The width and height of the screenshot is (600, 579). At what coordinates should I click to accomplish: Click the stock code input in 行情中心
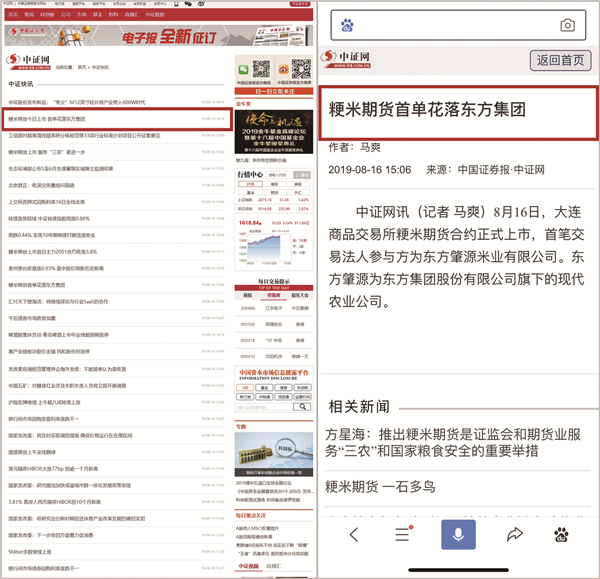click(x=279, y=175)
